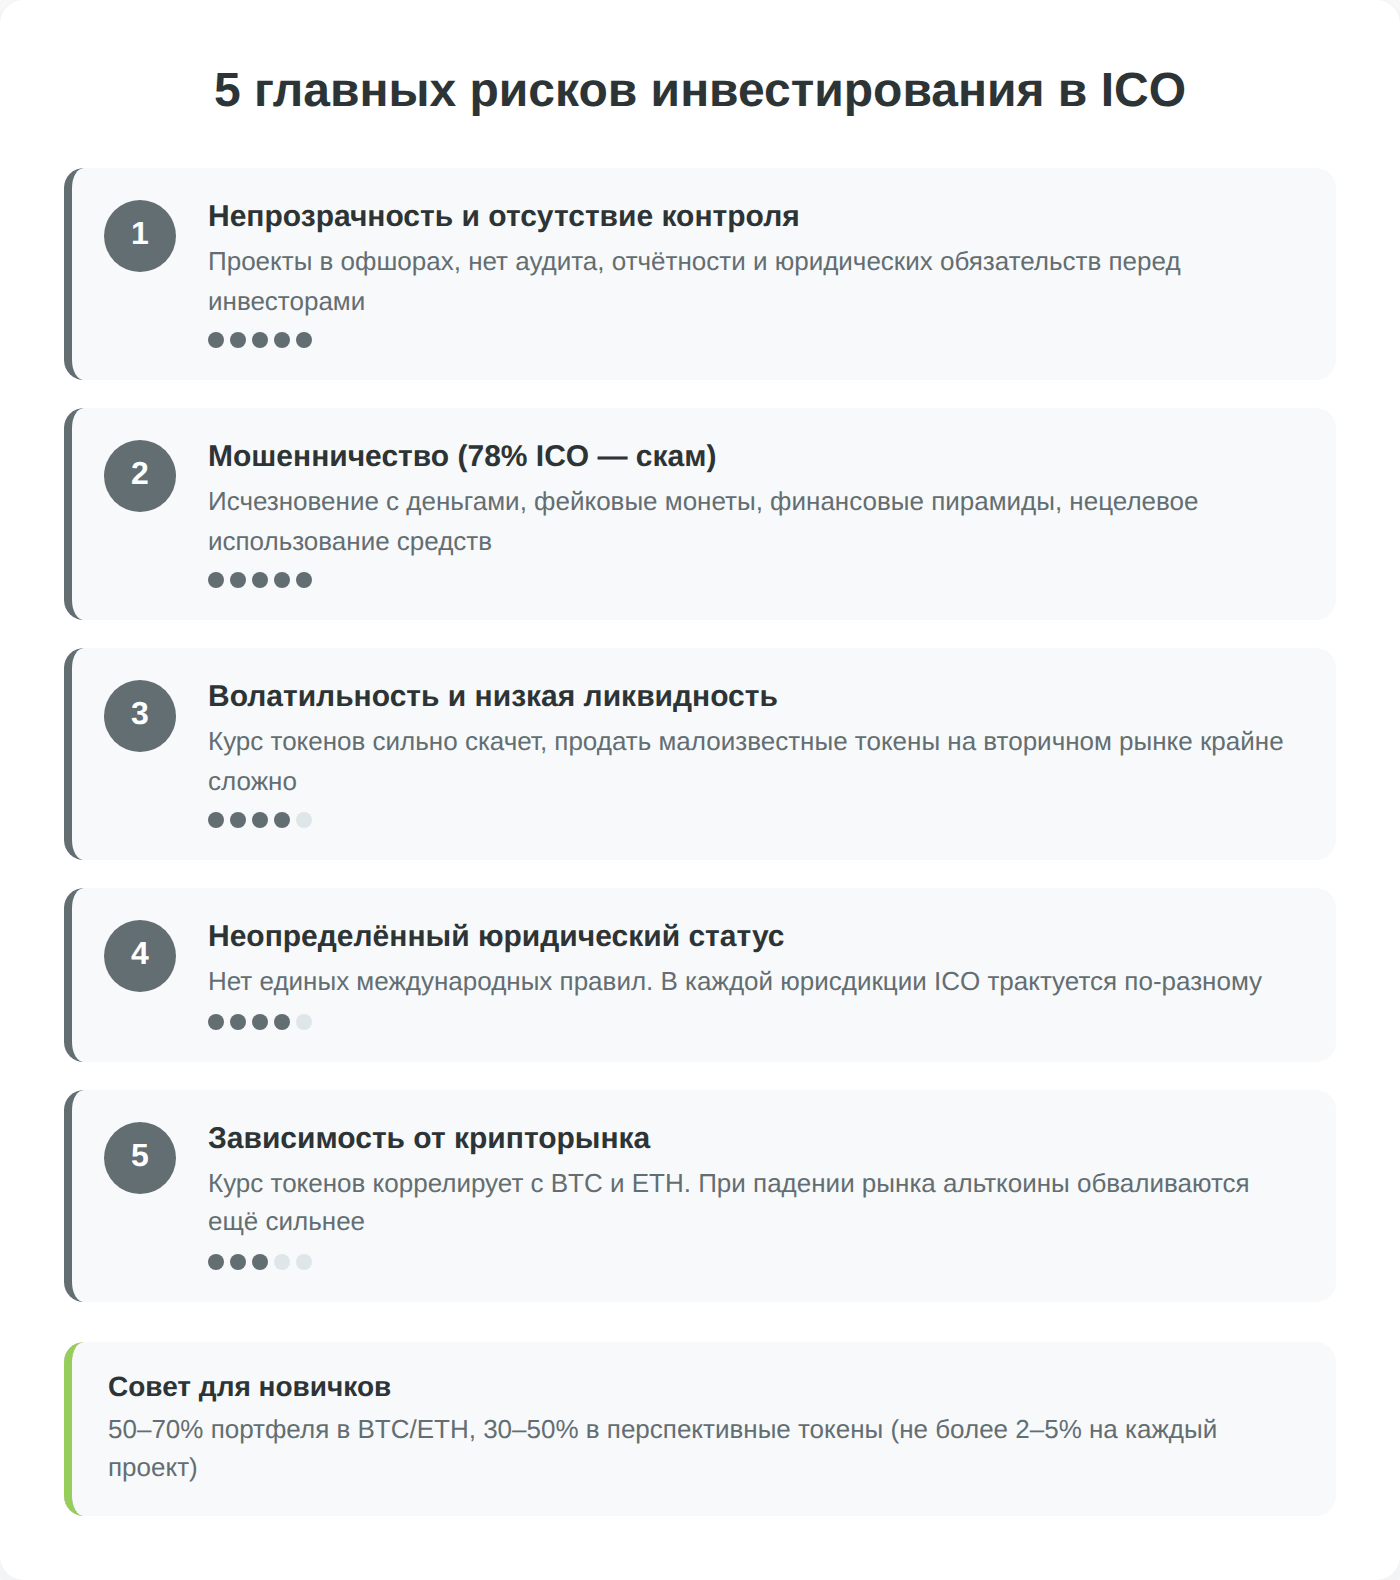Click risk dots under Непрозрачность card
The height and width of the screenshot is (1580, 1400).
click(x=260, y=340)
